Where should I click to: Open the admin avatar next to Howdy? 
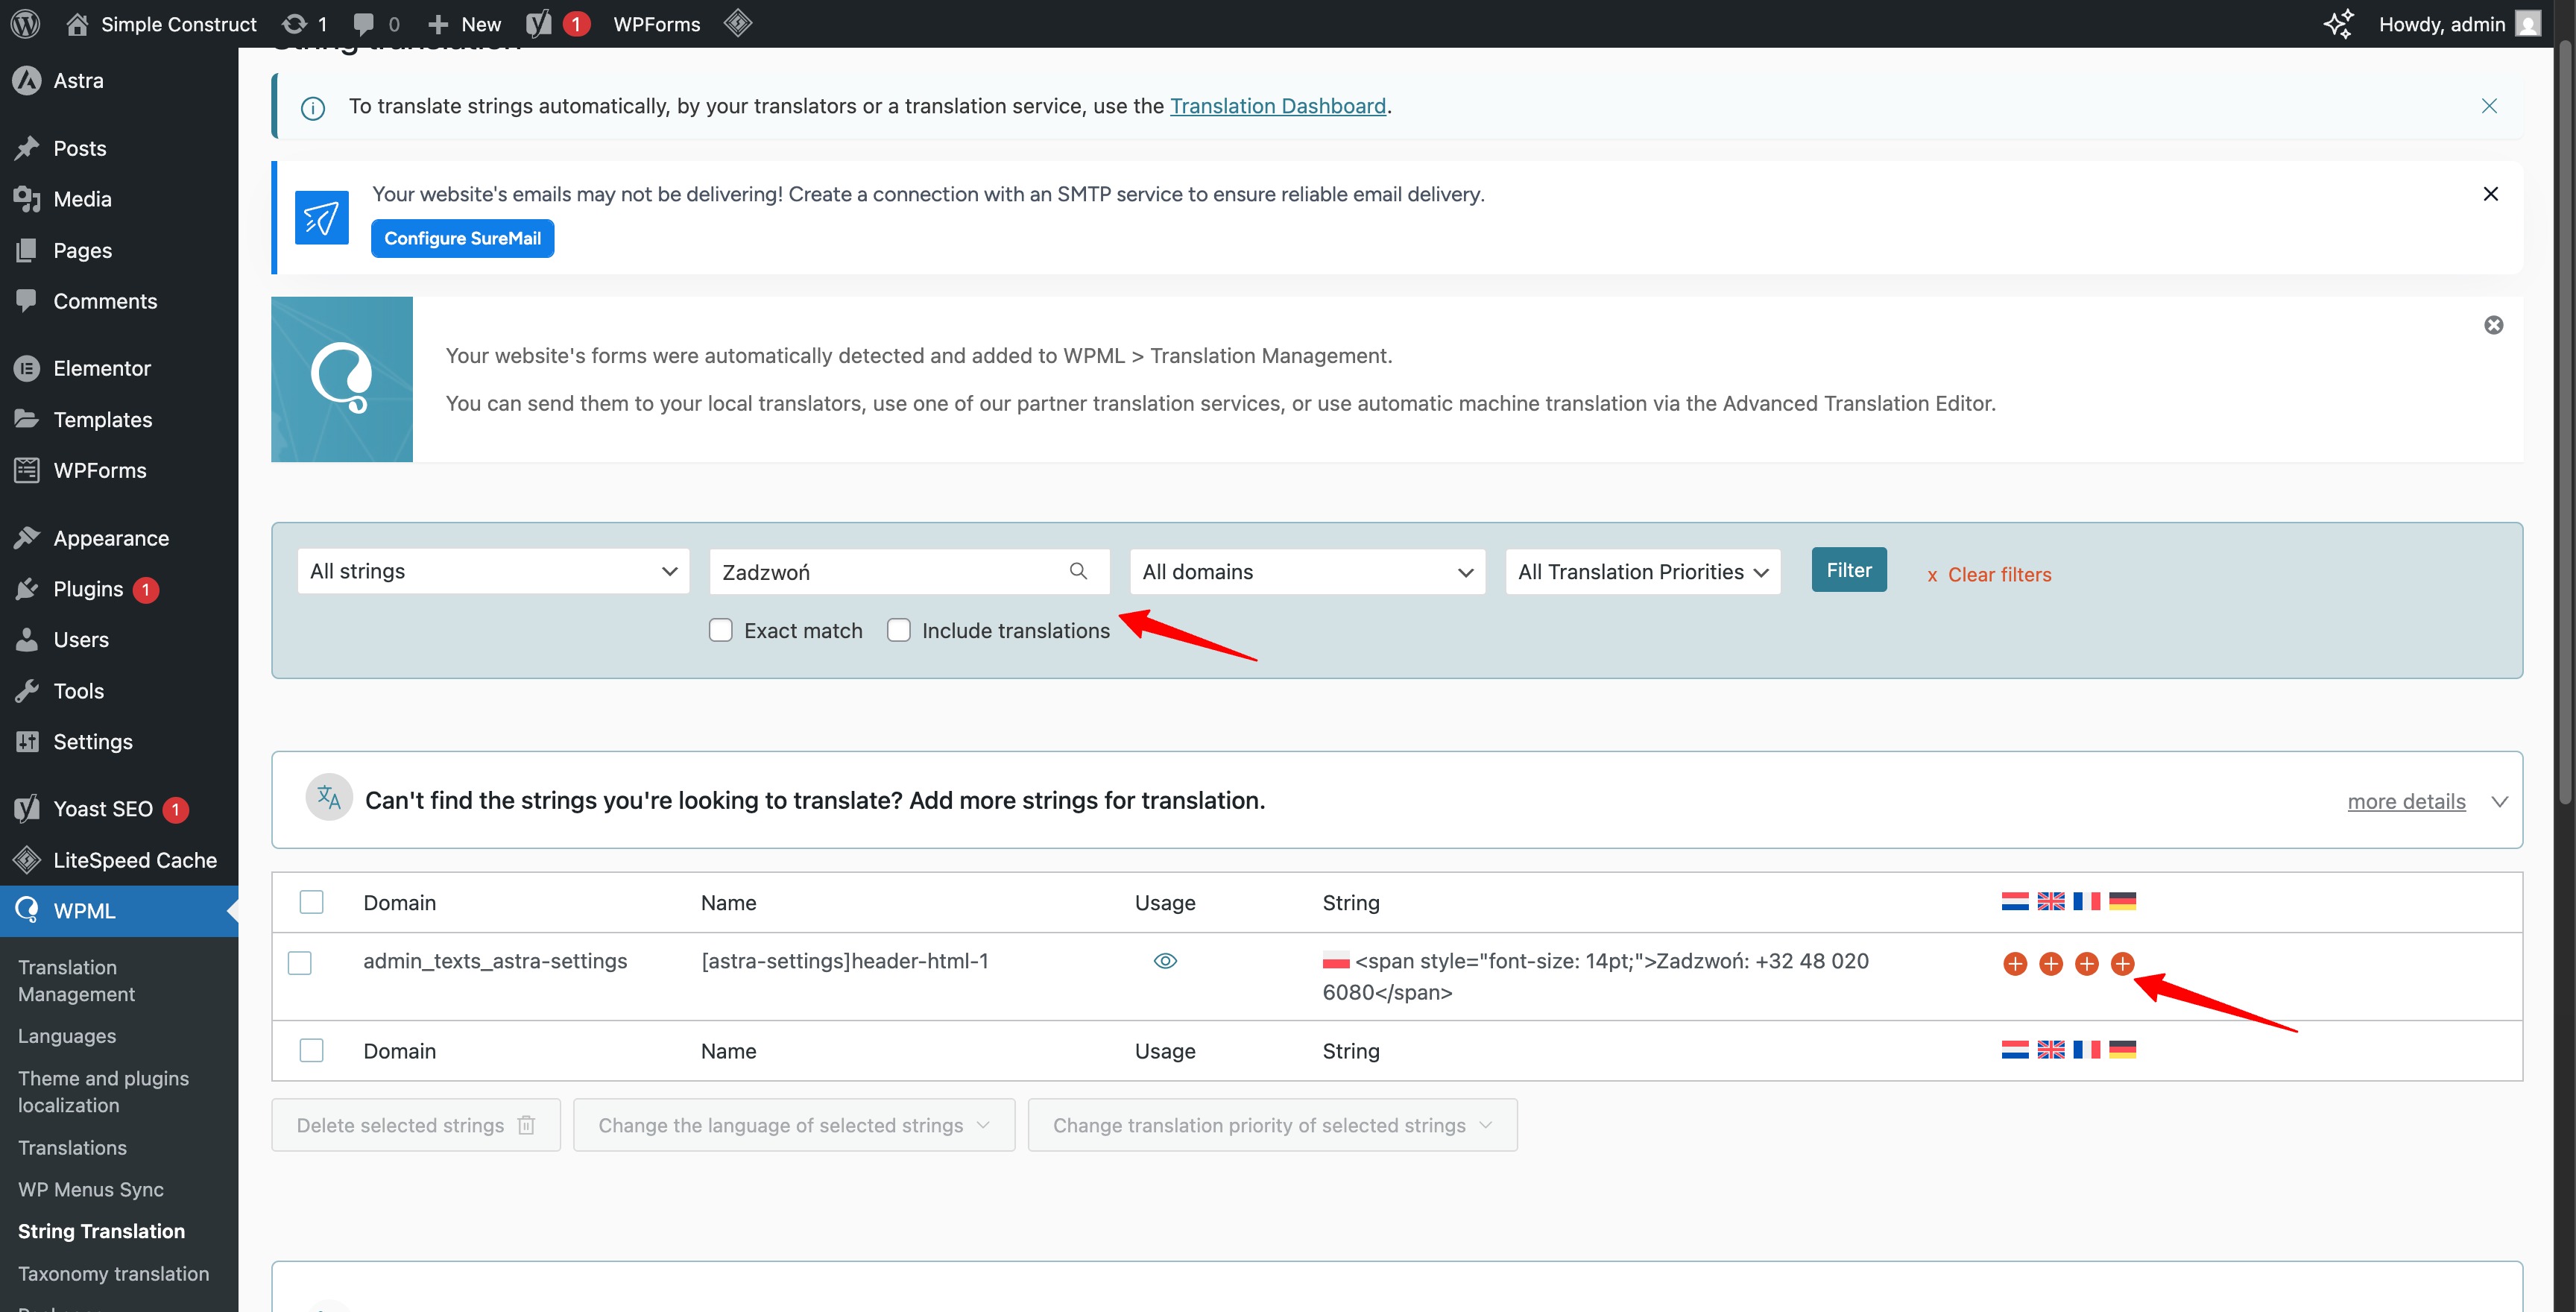click(2528, 24)
